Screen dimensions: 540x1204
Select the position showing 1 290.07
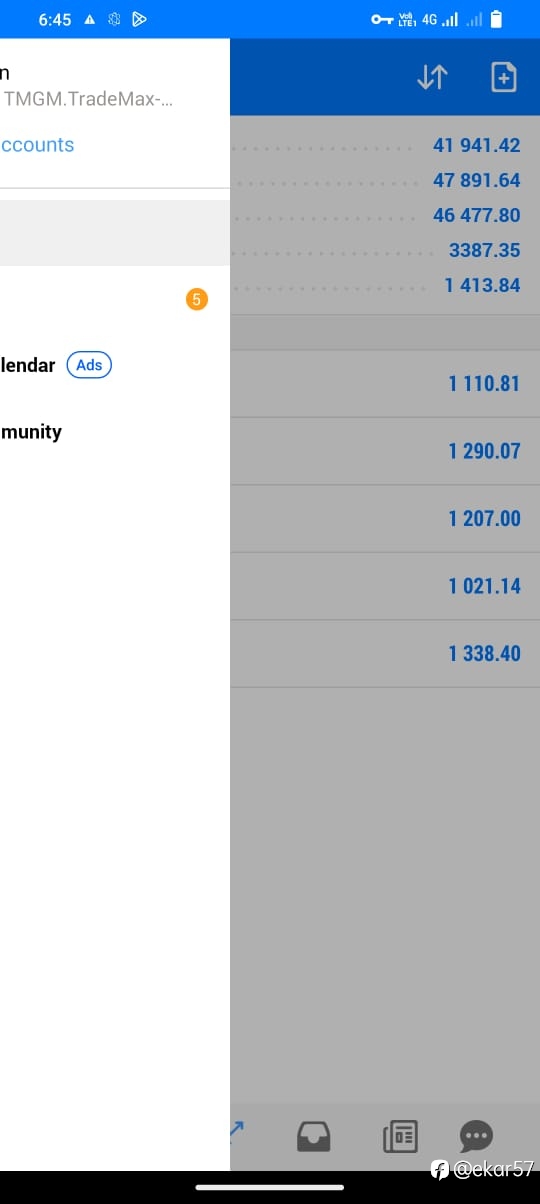coord(385,451)
